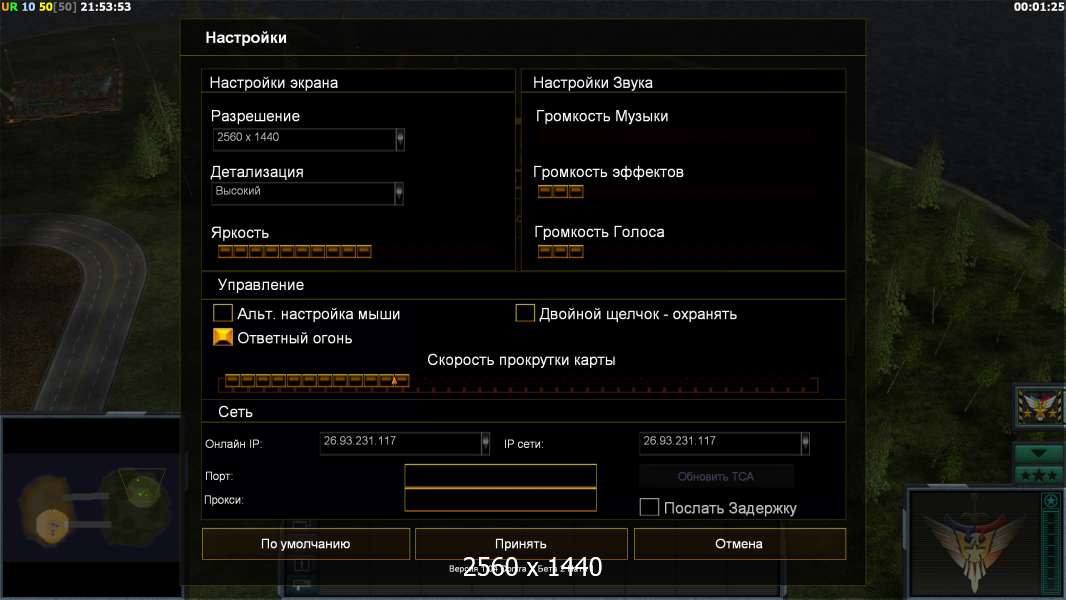The image size is (1066, 600).
Task: Enable the Альт. настройка мыши checkbox
Action: click(x=223, y=314)
